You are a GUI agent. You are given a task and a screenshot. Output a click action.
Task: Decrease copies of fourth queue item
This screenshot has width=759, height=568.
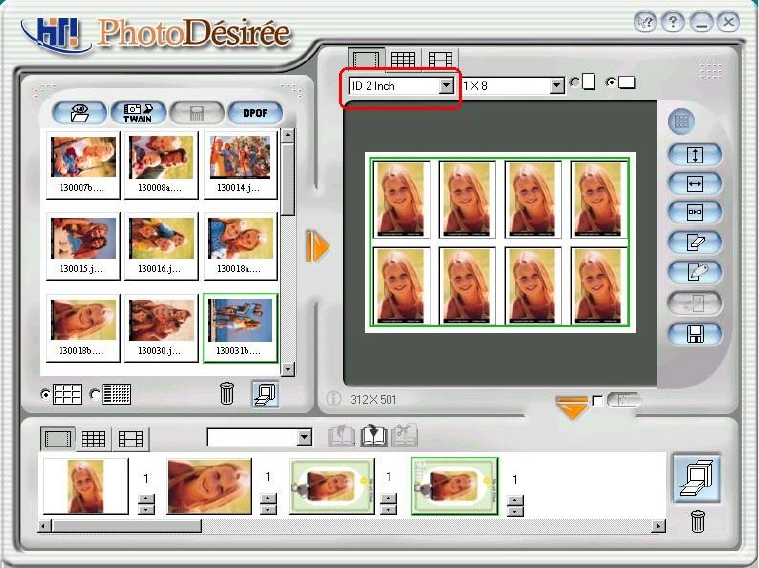tap(515, 511)
